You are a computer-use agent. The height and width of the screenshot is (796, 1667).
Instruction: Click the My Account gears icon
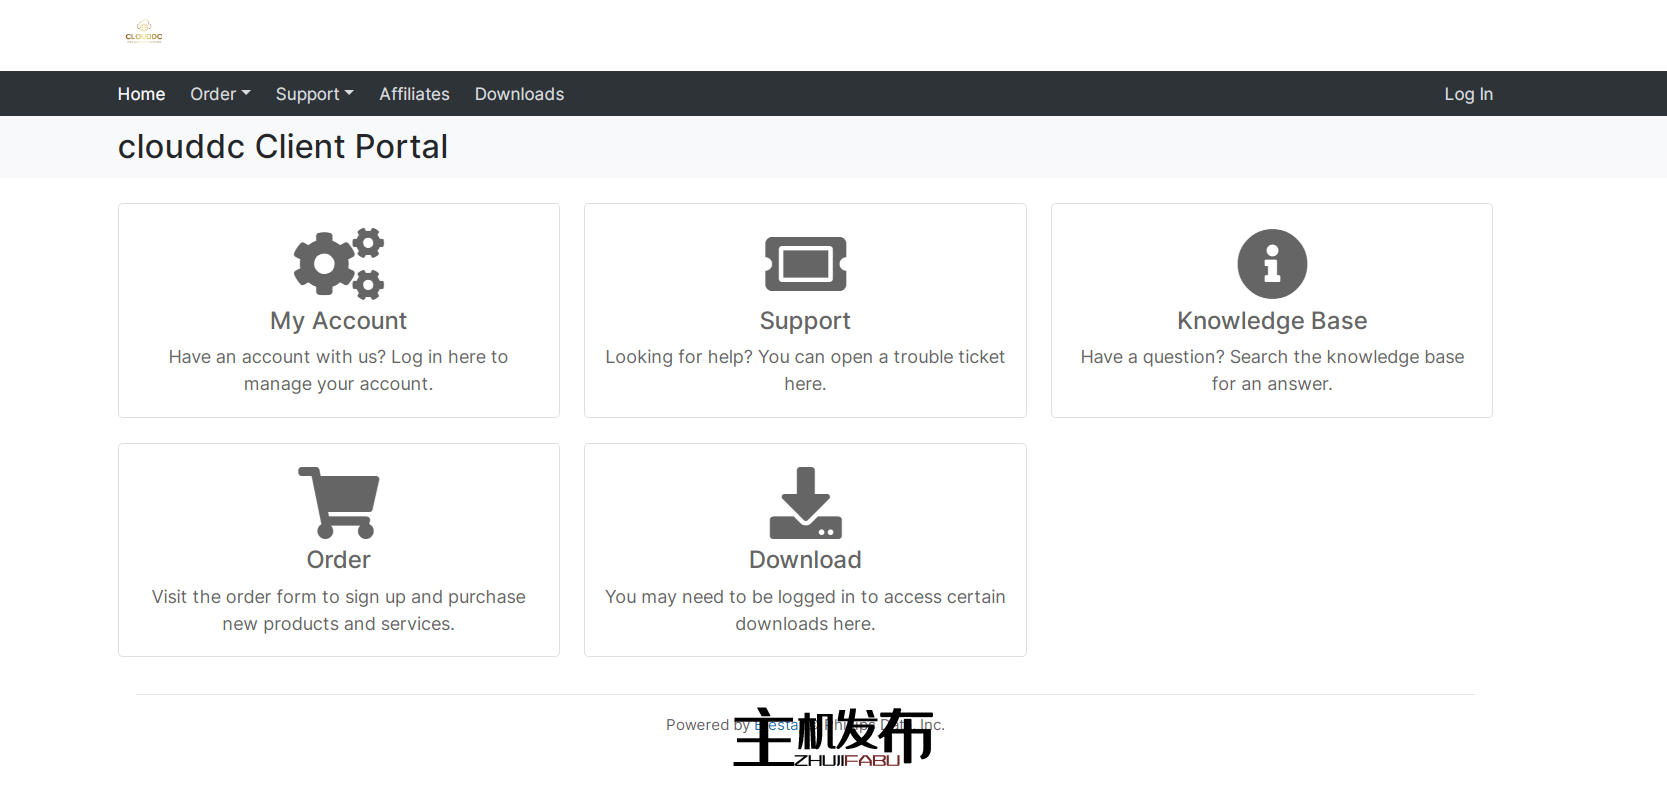(x=338, y=263)
